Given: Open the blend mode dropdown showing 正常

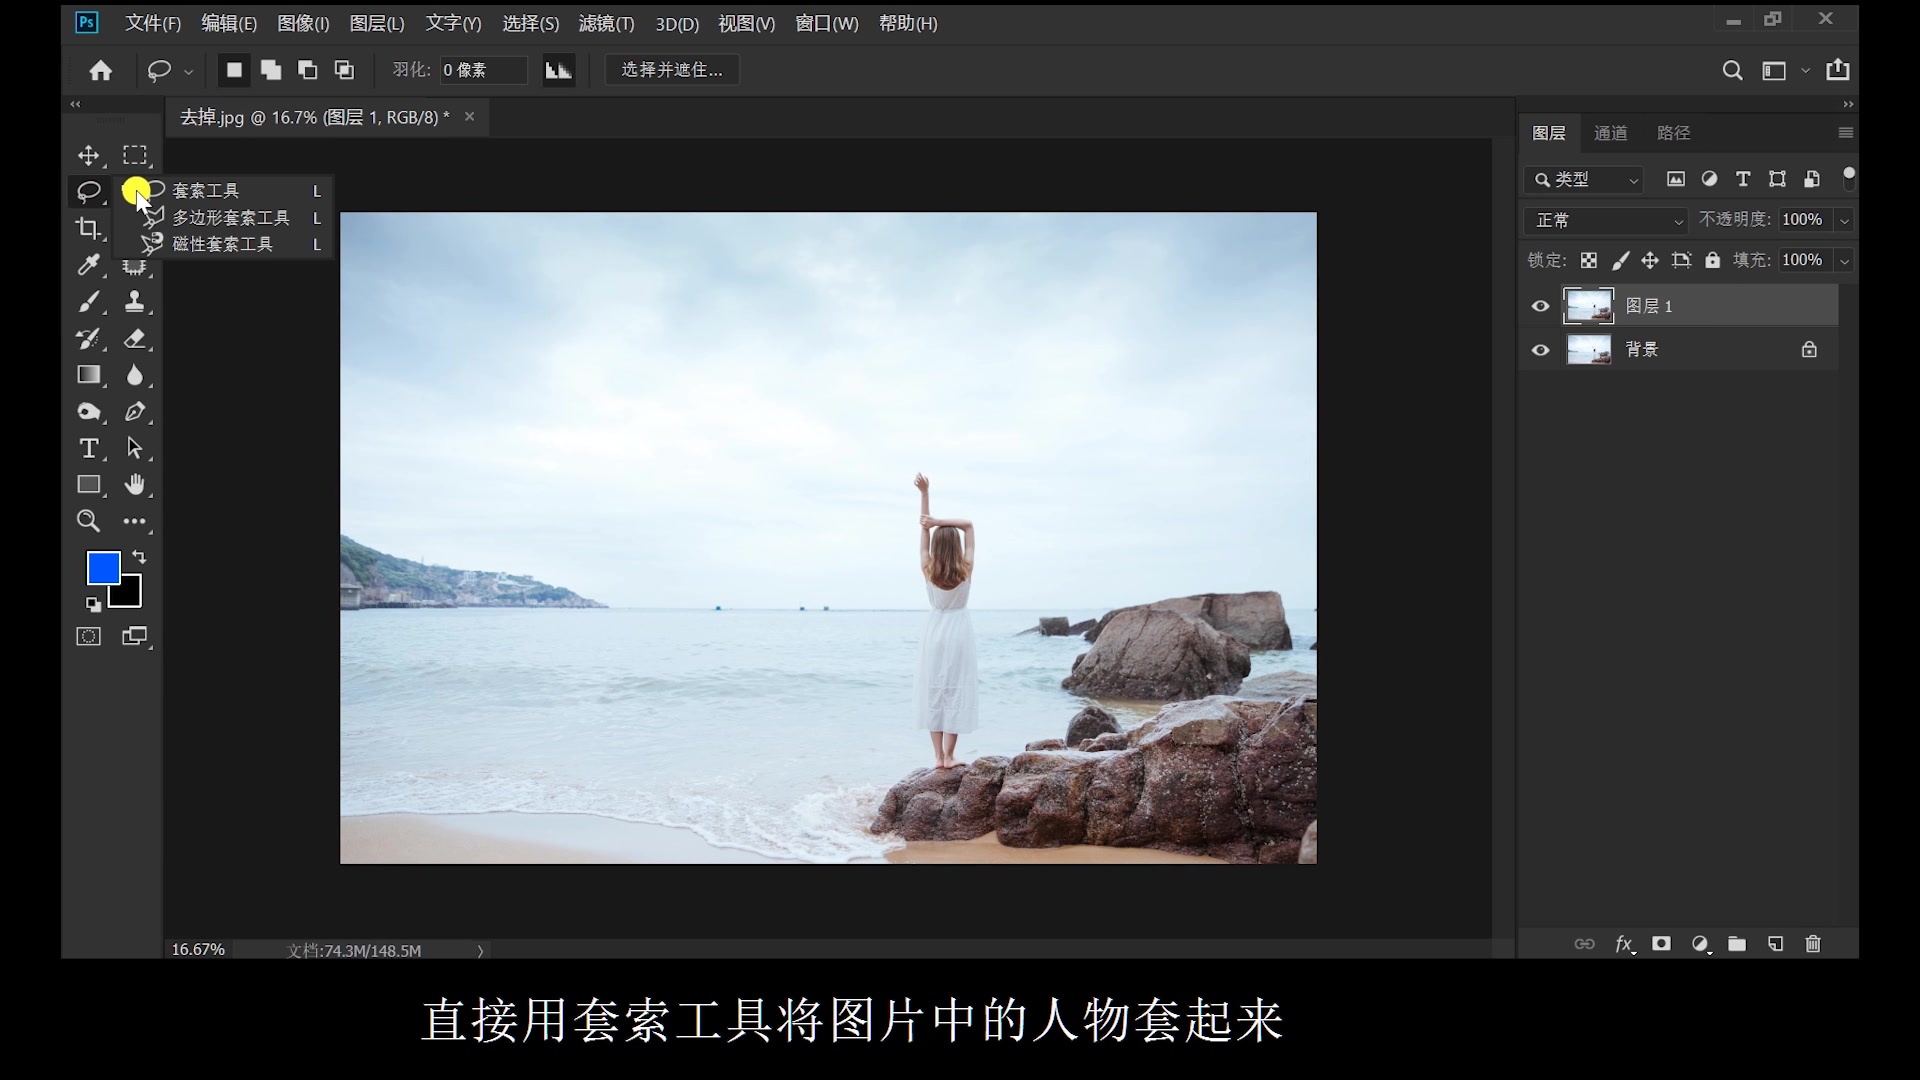Looking at the screenshot, I should coord(1605,220).
